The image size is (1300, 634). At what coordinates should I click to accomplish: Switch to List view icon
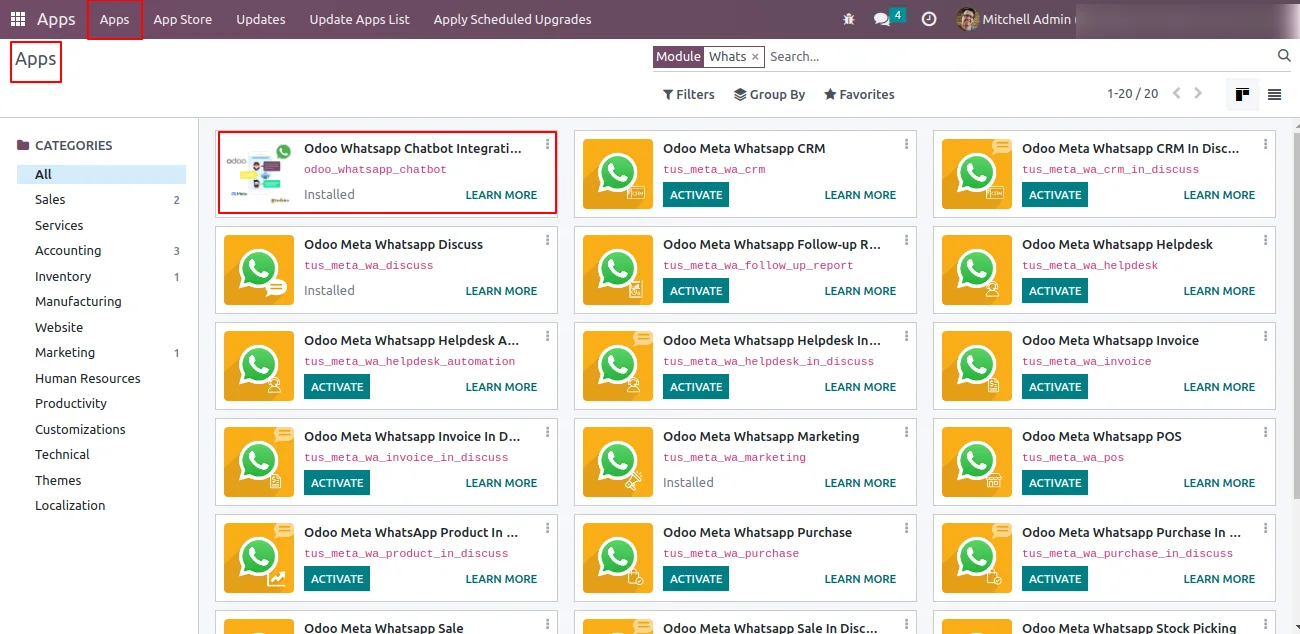[x=1274, y=94]
